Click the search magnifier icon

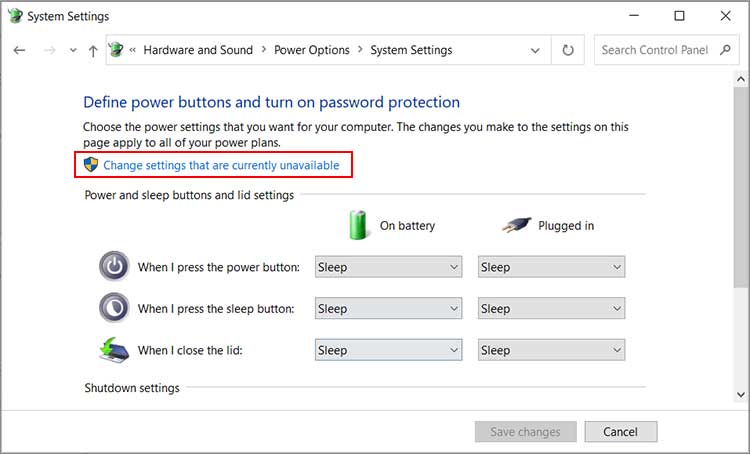(x=724, y=50)
